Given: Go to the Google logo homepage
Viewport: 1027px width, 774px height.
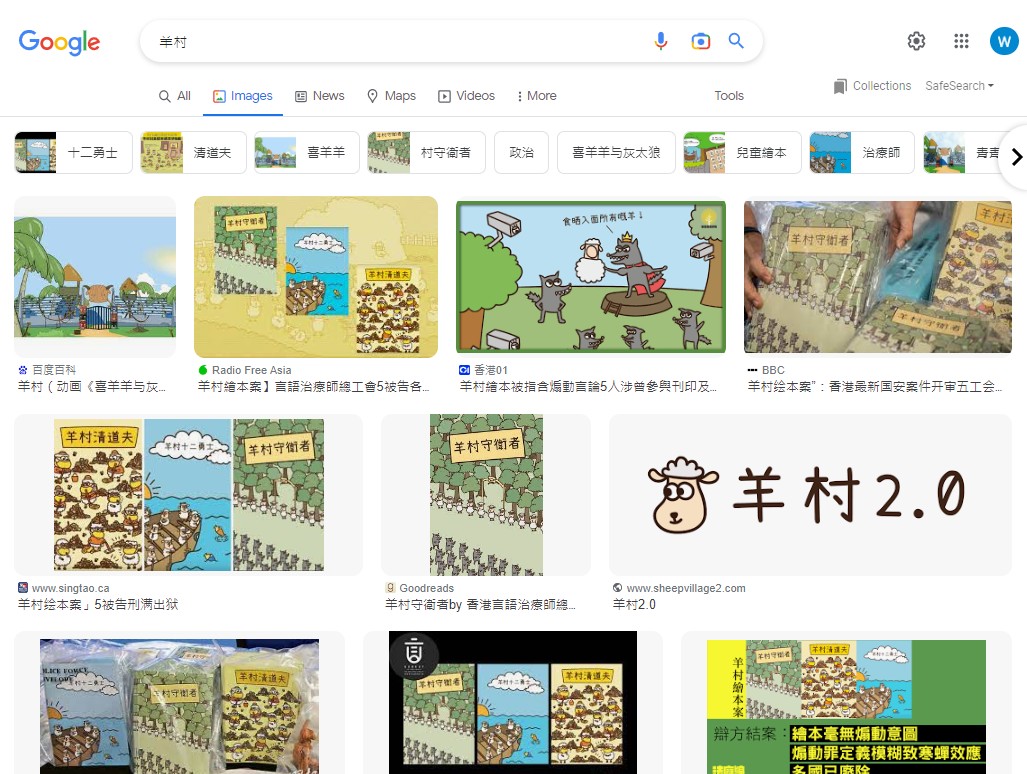Looking at the screenshot, I should click(x=59, y=42).
